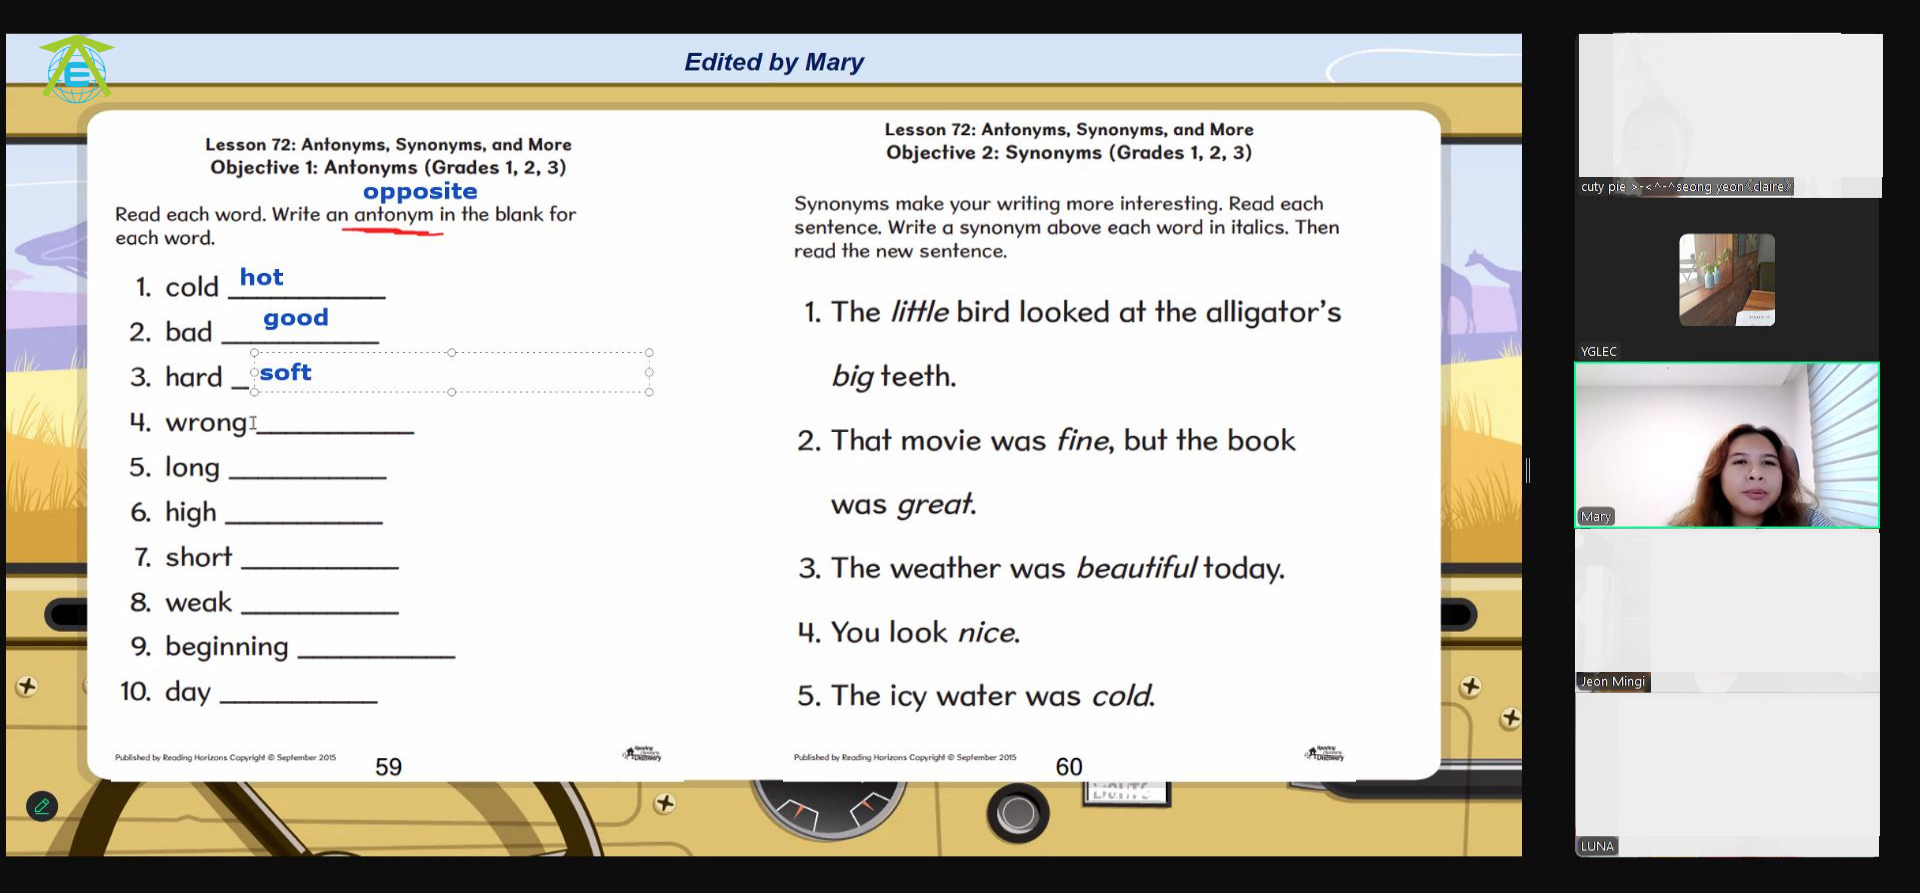Click the word "wrong" in item 4

[x=206, y=423]
